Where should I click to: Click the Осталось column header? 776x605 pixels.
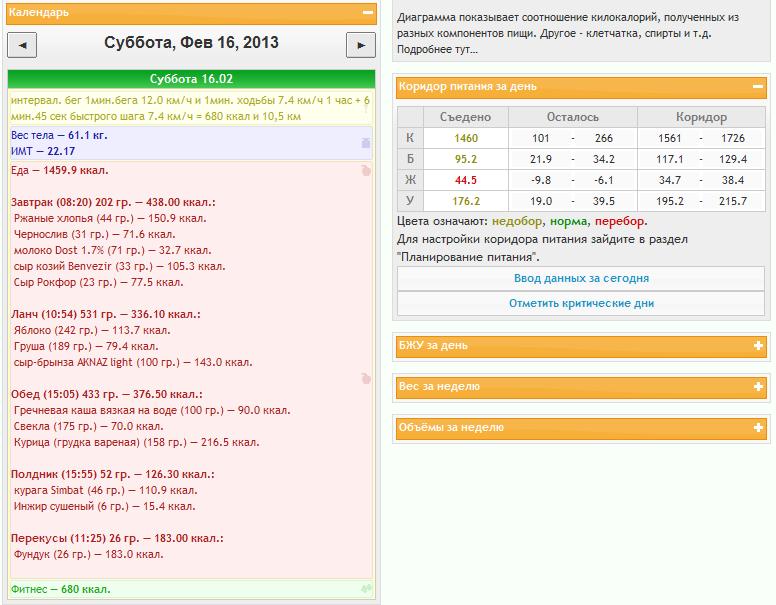coord(573,117)
